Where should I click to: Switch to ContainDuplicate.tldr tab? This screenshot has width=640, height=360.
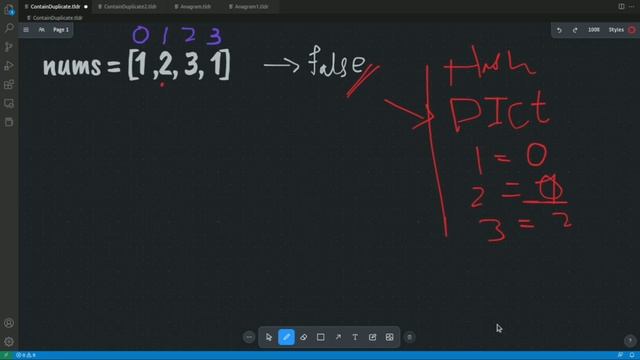(x=56, y=7)
